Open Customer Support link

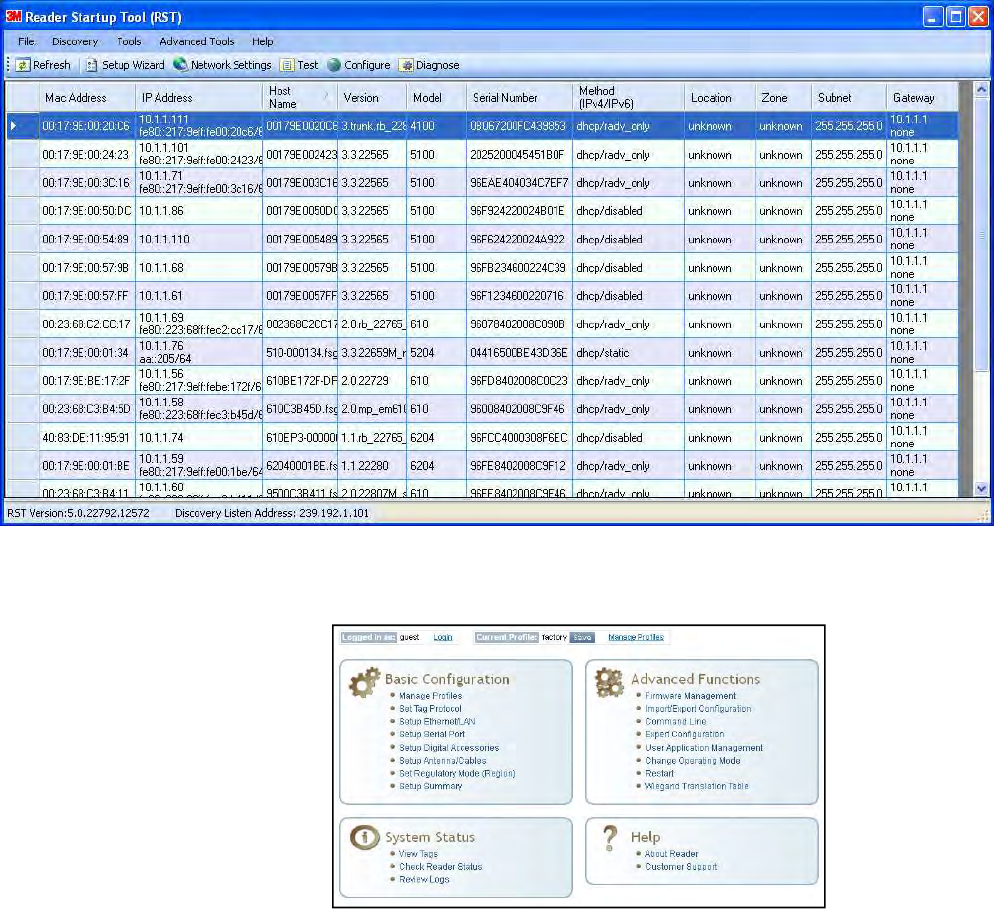click(681, 867)
